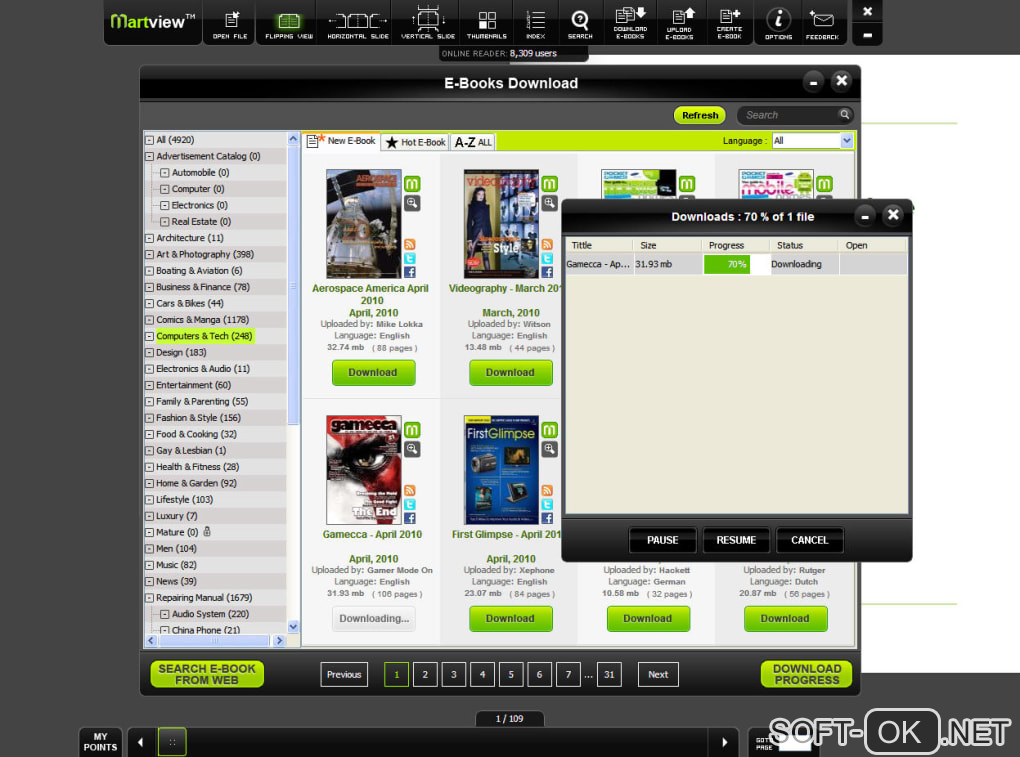Expand the Audio System (220) sub-node
This screenshot has height=757, width=1020.
pos(165,614)
